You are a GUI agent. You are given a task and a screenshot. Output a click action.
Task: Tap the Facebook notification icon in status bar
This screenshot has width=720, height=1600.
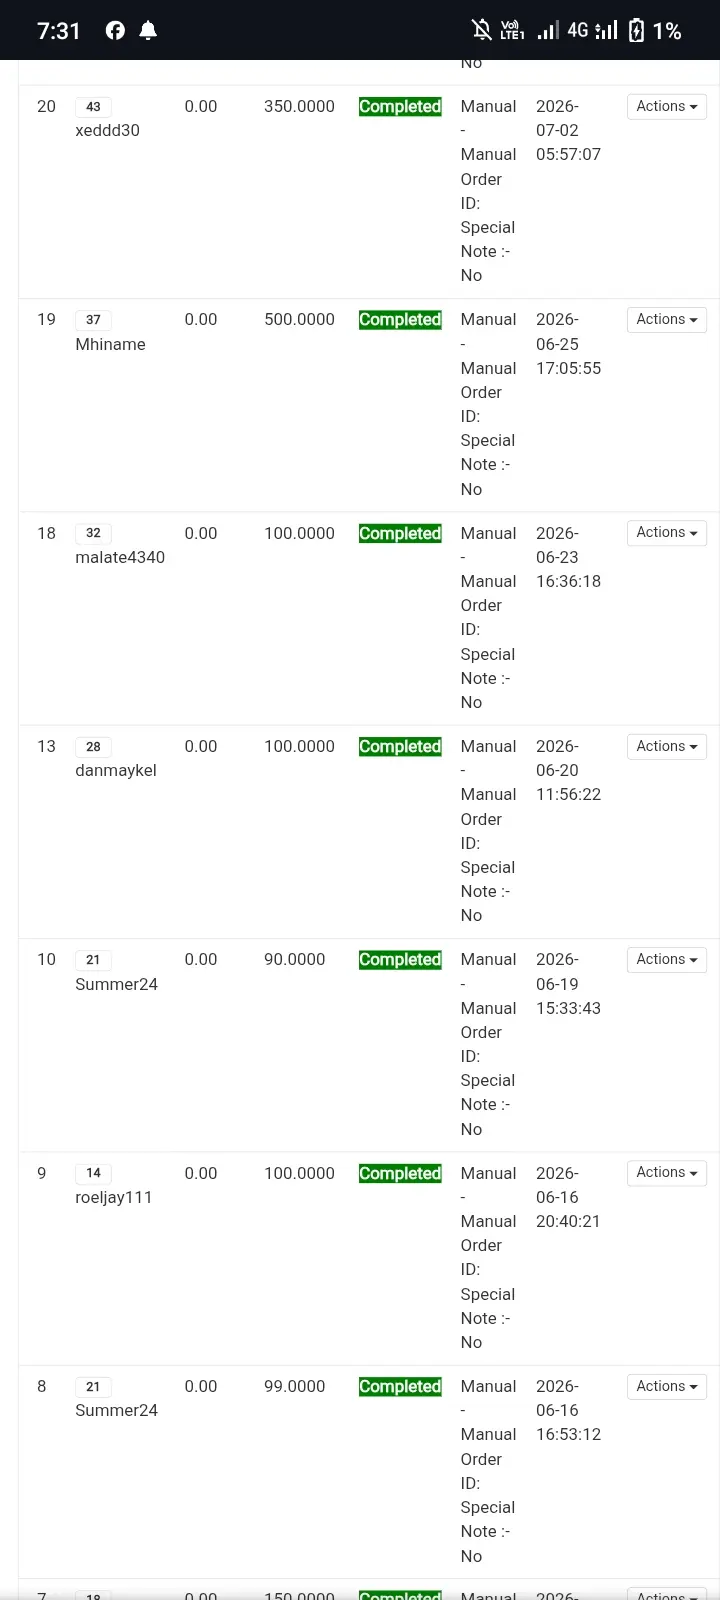tap(115, 31)
